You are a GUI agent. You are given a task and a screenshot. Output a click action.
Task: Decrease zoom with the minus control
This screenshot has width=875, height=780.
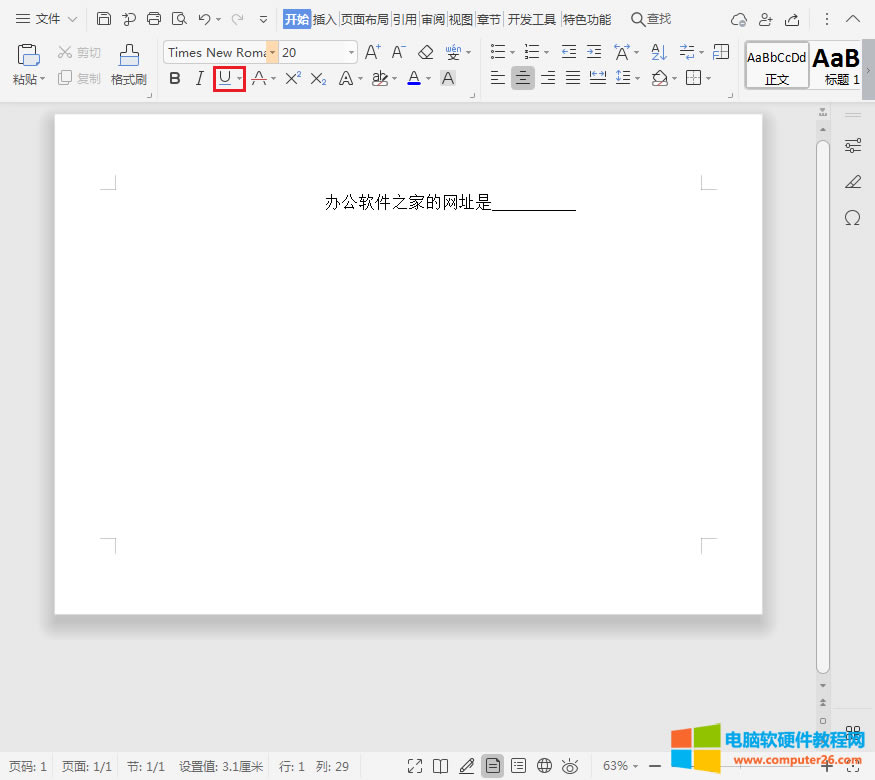coord(655,766)
